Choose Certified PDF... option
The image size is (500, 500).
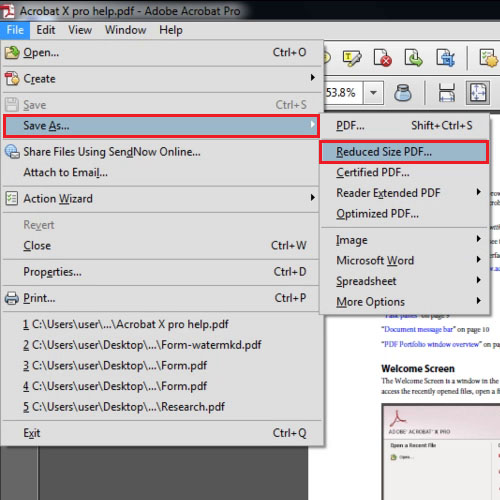pyautogui.click(x=404, y=173)
